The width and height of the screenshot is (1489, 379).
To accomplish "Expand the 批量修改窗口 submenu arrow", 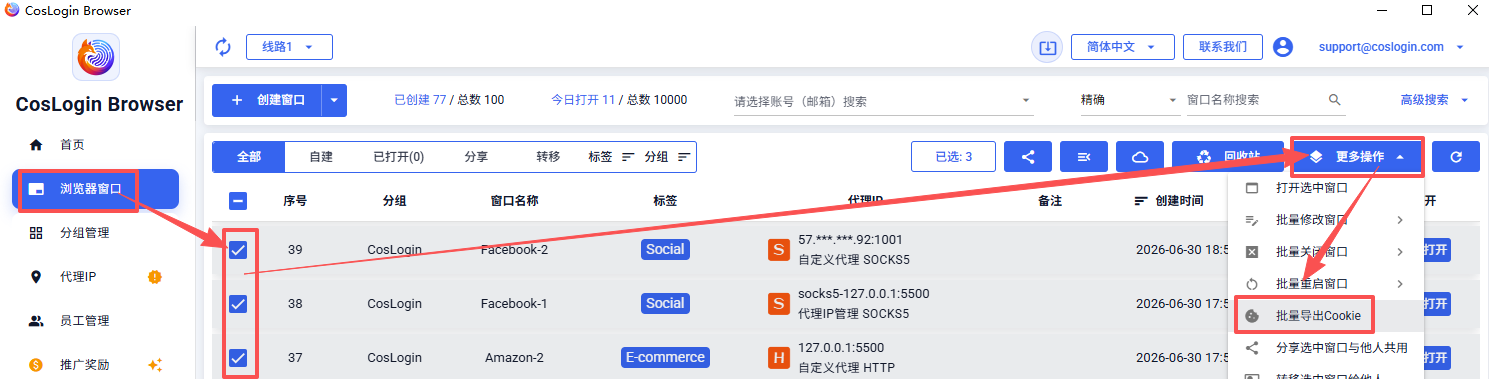I will coord(1399,220).
